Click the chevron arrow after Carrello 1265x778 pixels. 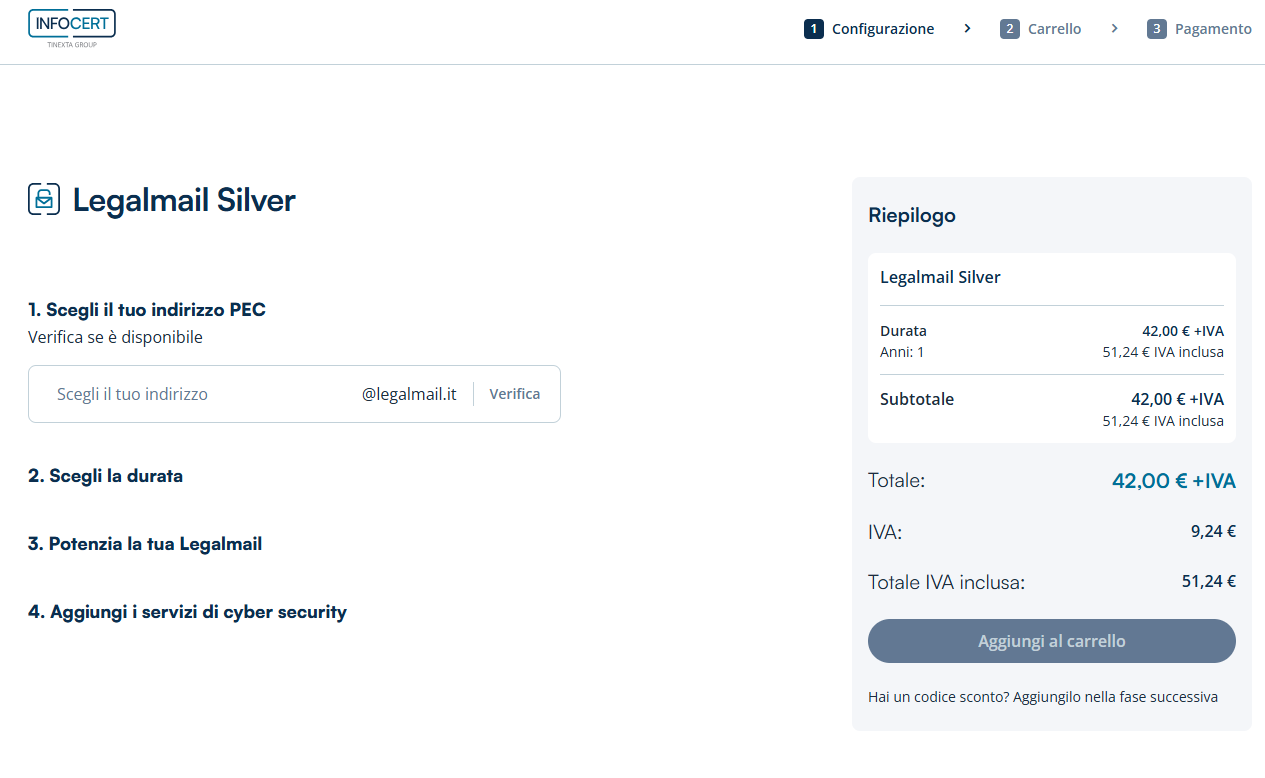(x=1114, y=29)
